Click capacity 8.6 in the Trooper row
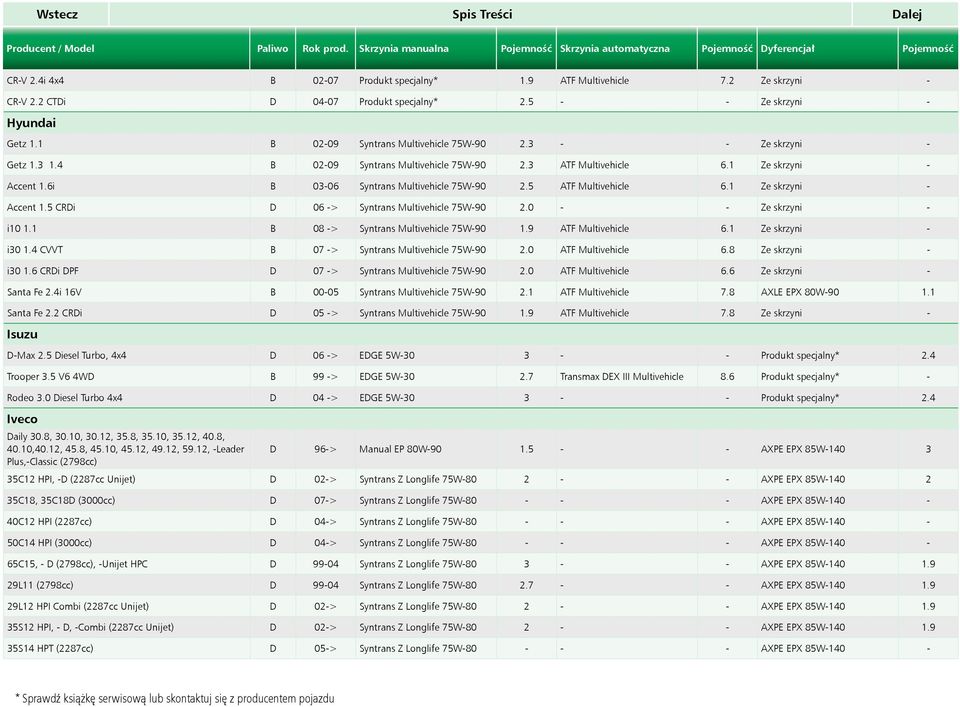The height and width of the screenshot is (707, 960). coord(727,376)
